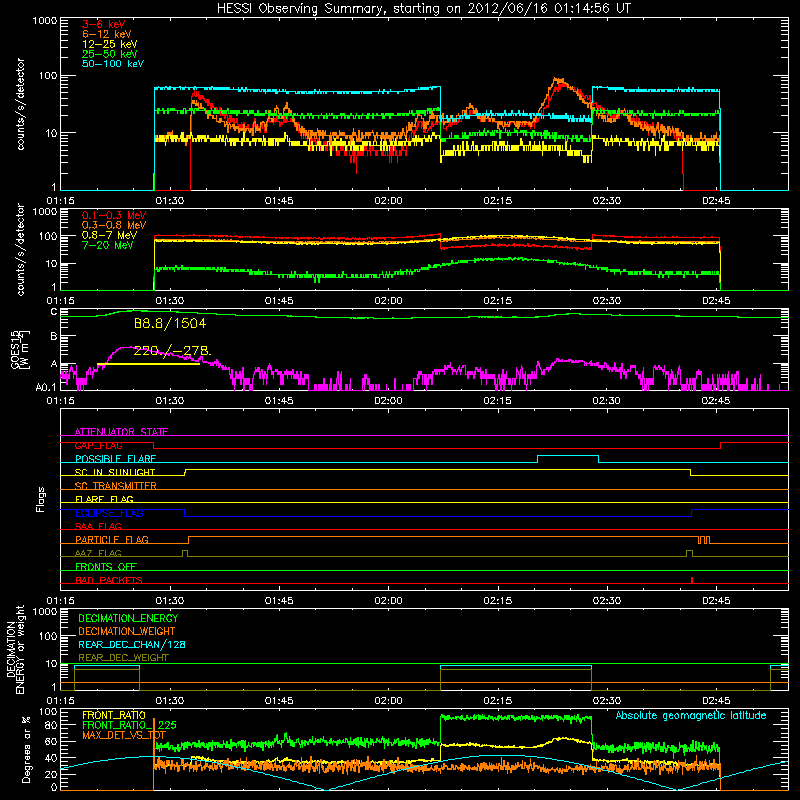This screenshot has height=800, width=800.
Task: Select the 'DECIMATION ENERGY or weight' axis title
Action: tap(15, 649)
